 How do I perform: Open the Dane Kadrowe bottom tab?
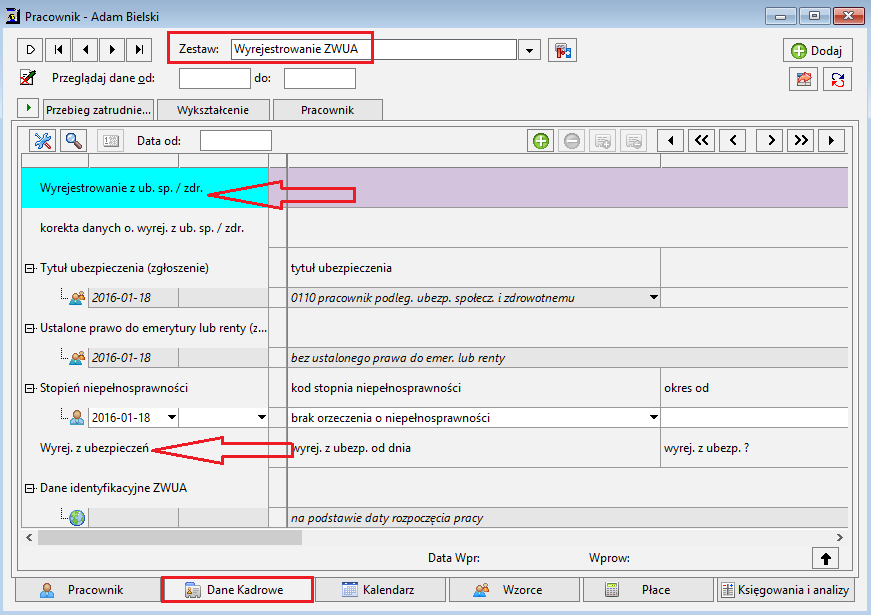[x=237, y=590]
